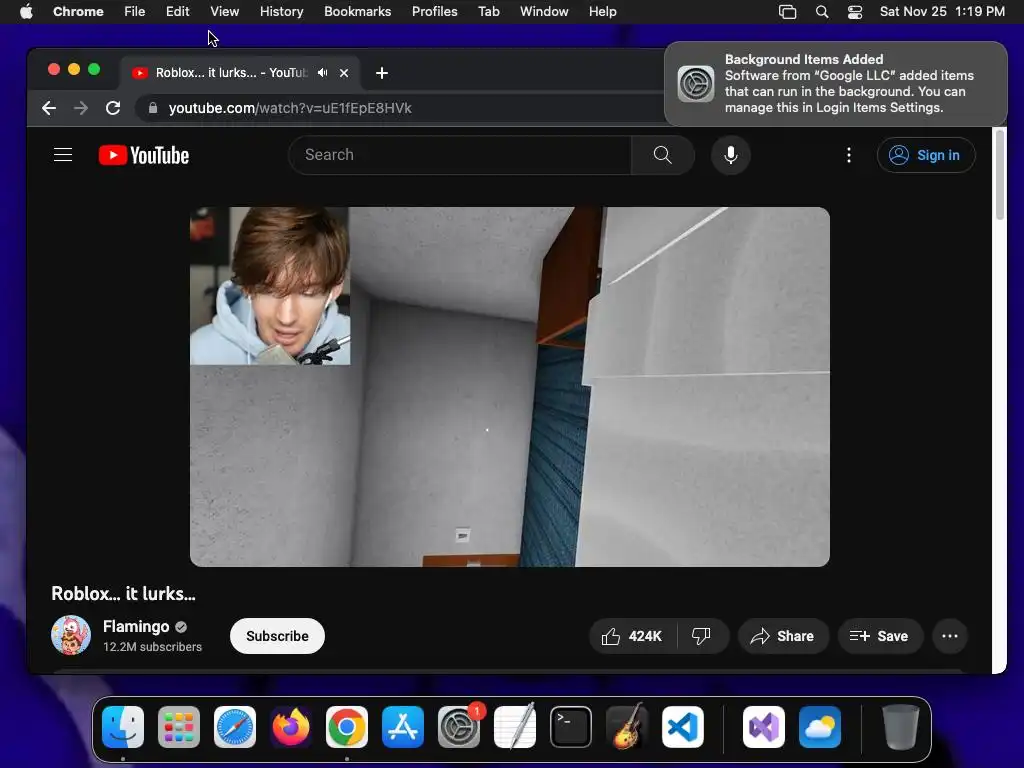Open the Tab menu

tap(488, 11)
